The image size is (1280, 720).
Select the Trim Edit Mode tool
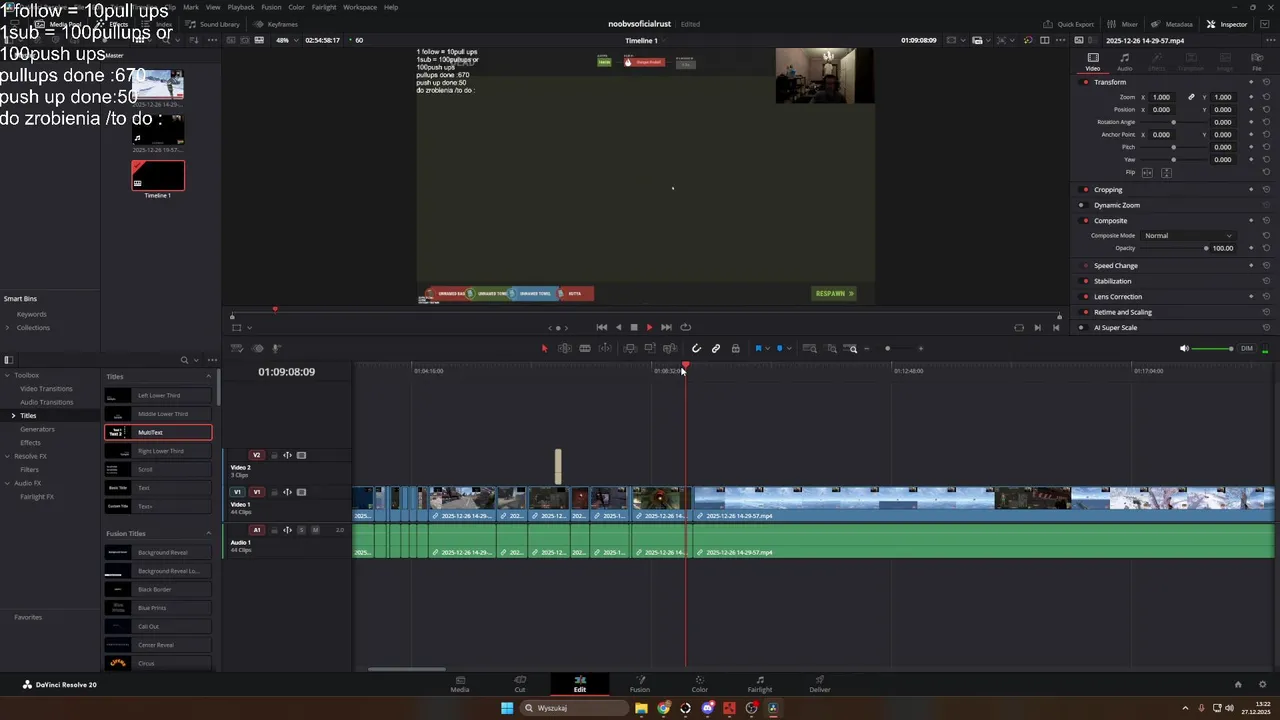(x=565, y=348)
